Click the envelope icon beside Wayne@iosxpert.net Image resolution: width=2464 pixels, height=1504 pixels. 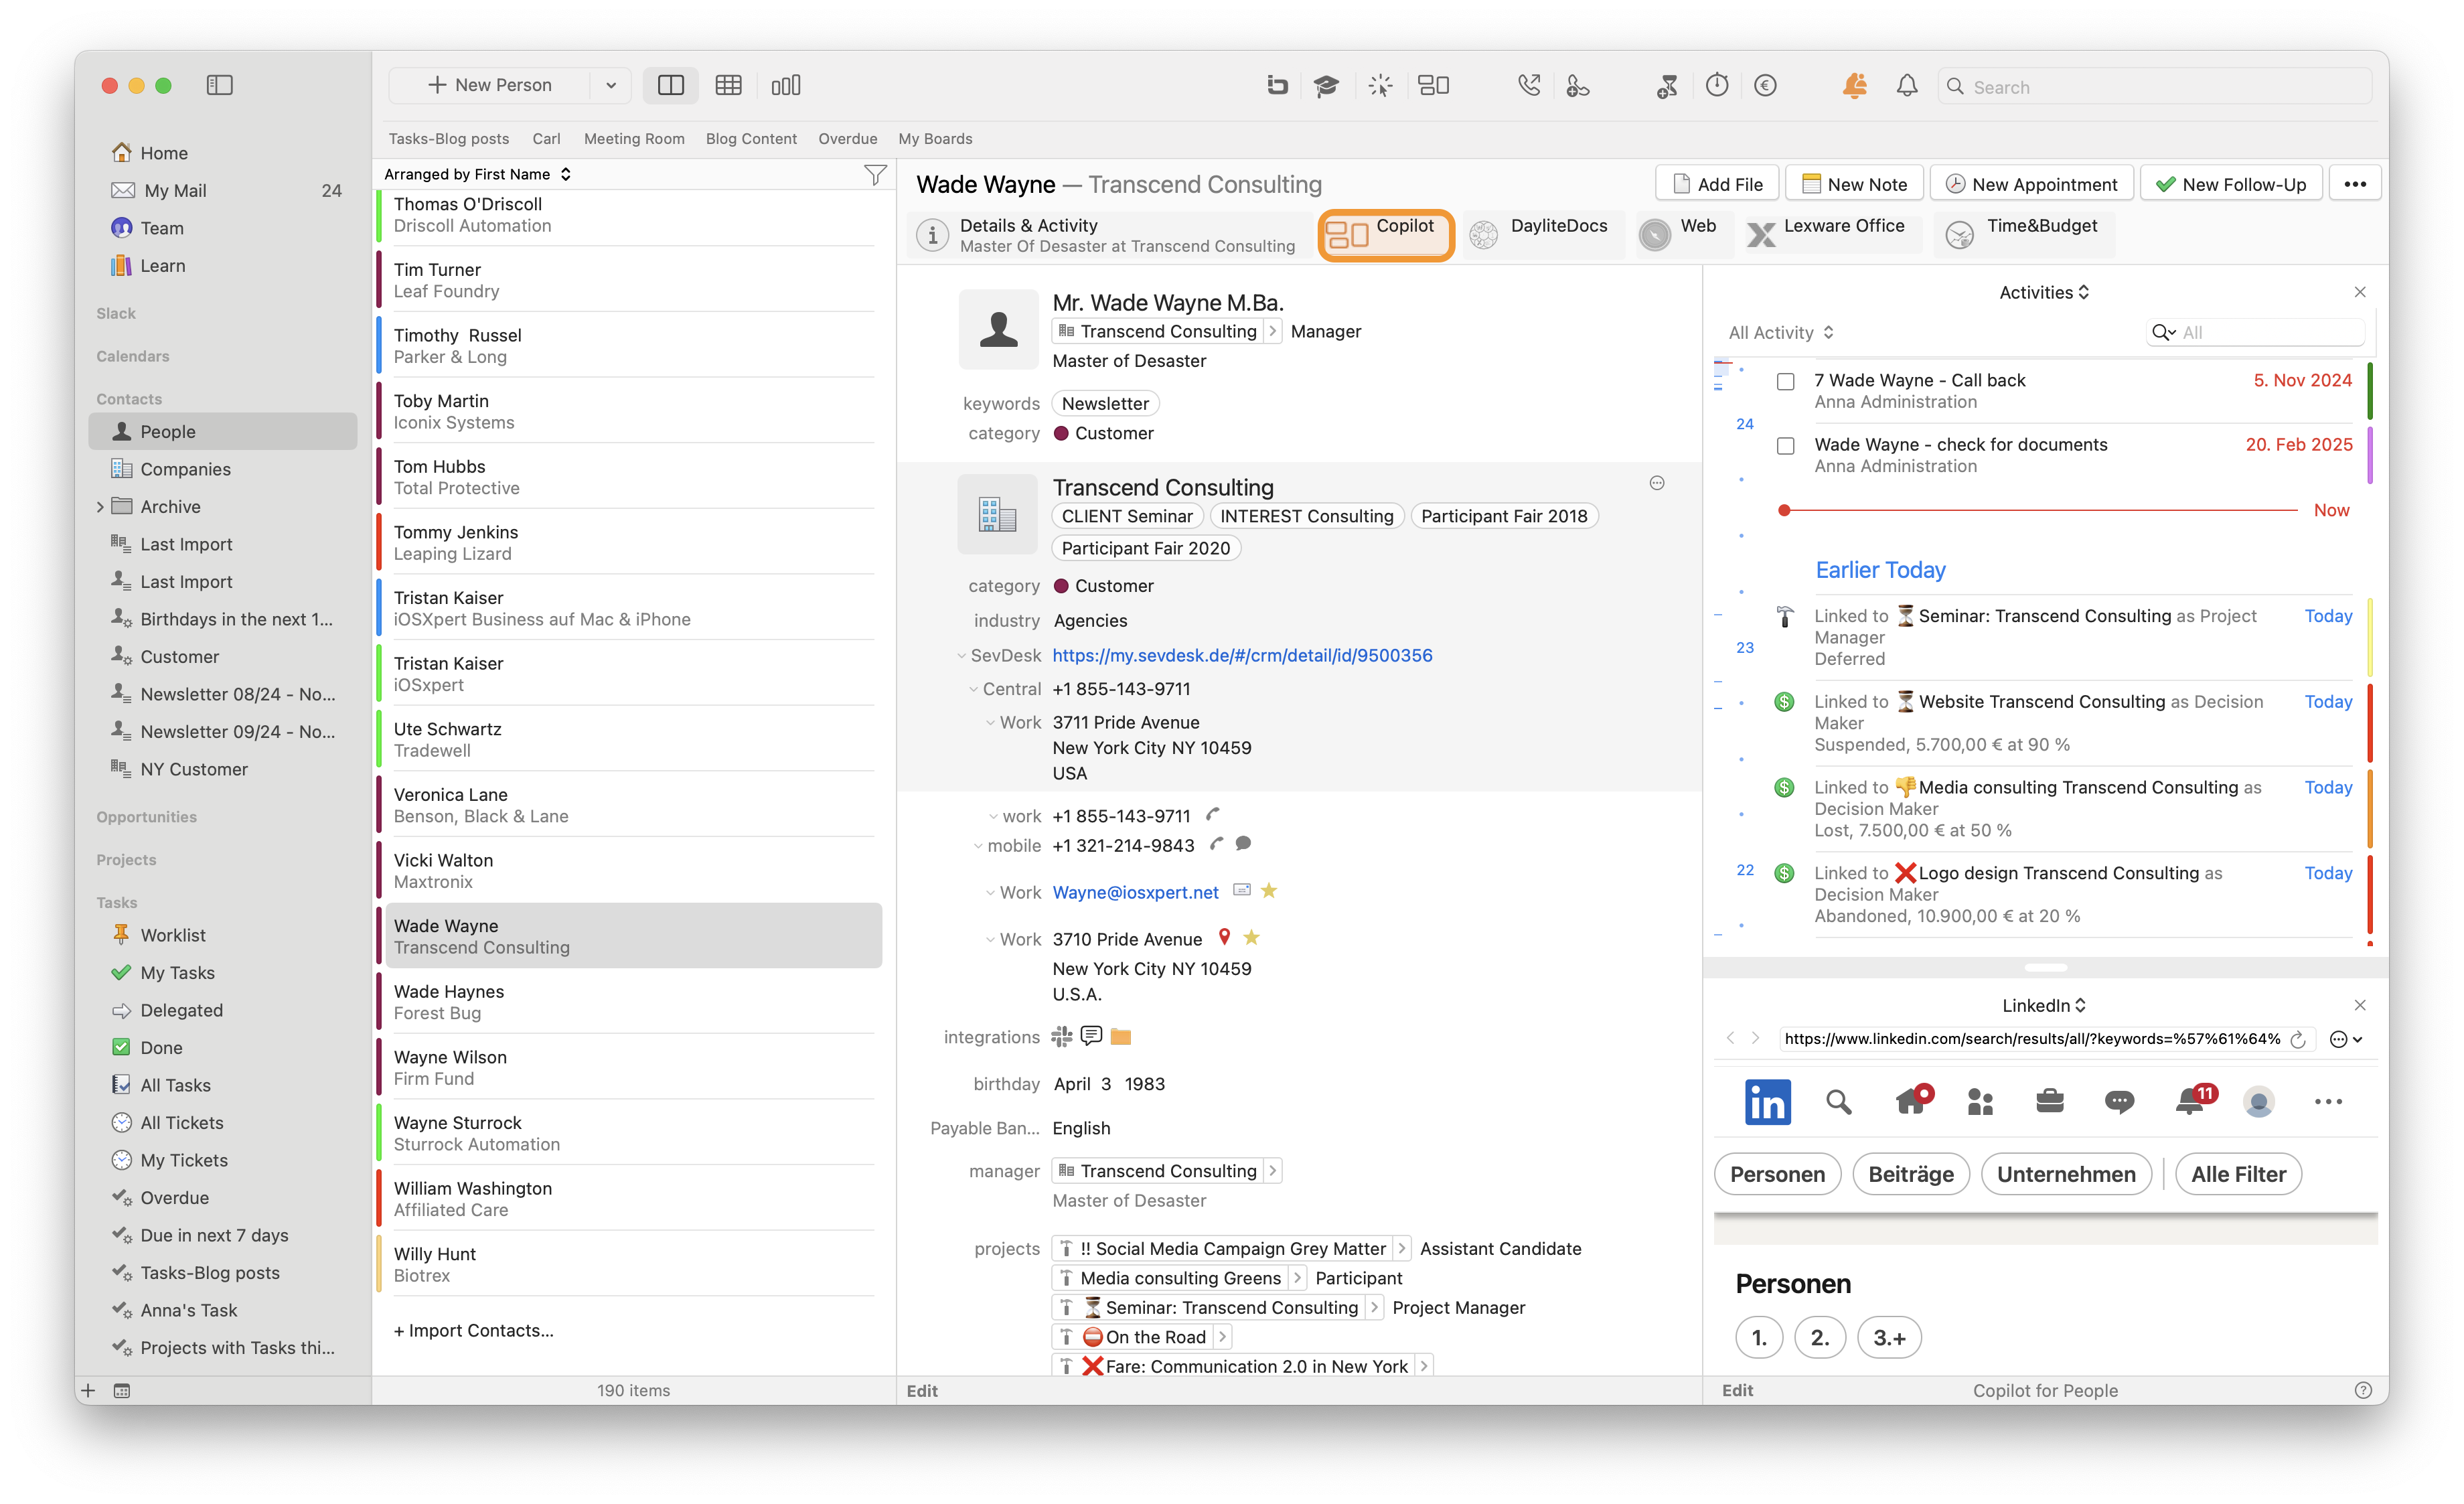pos(1242,890)
